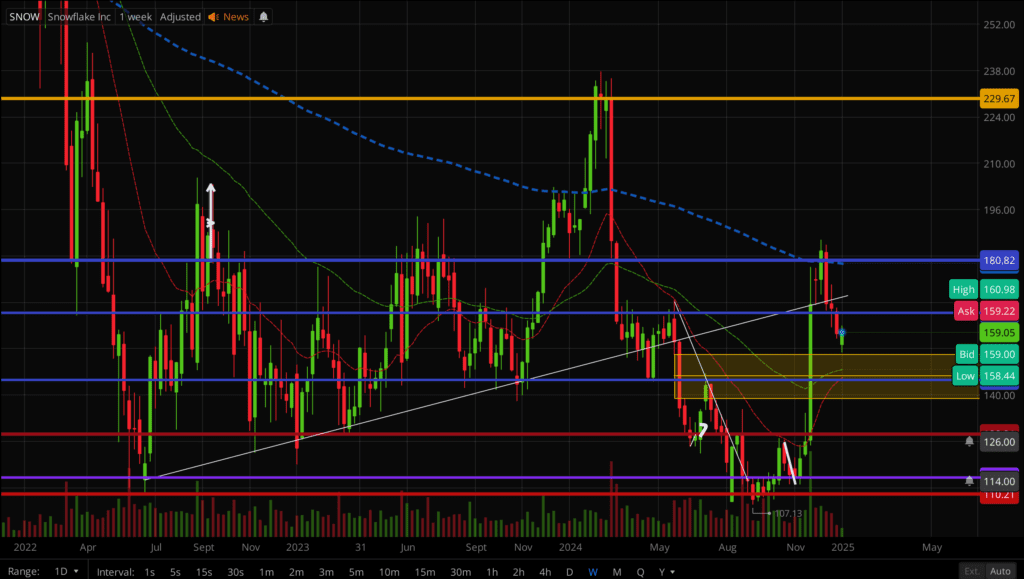Open the Range 1D dropdown

point(65,571)
